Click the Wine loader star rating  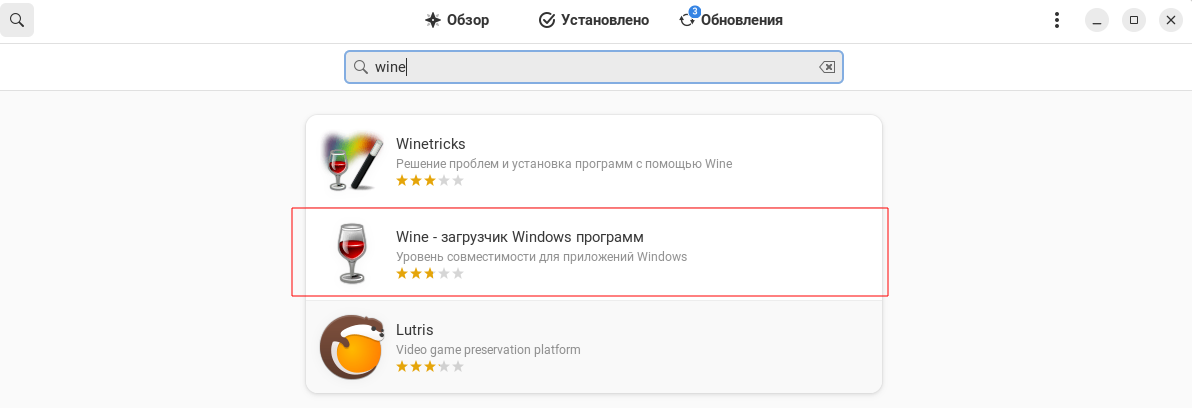tap(430, 273)
